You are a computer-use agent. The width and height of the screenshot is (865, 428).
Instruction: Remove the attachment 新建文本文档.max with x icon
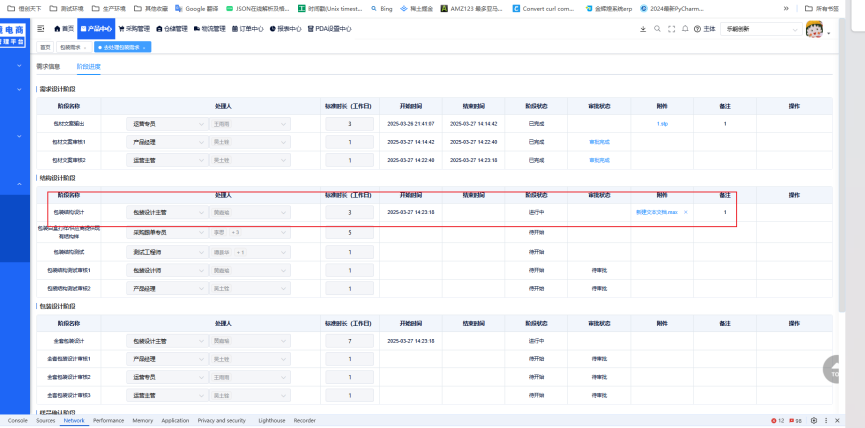(x=685, y=212)
